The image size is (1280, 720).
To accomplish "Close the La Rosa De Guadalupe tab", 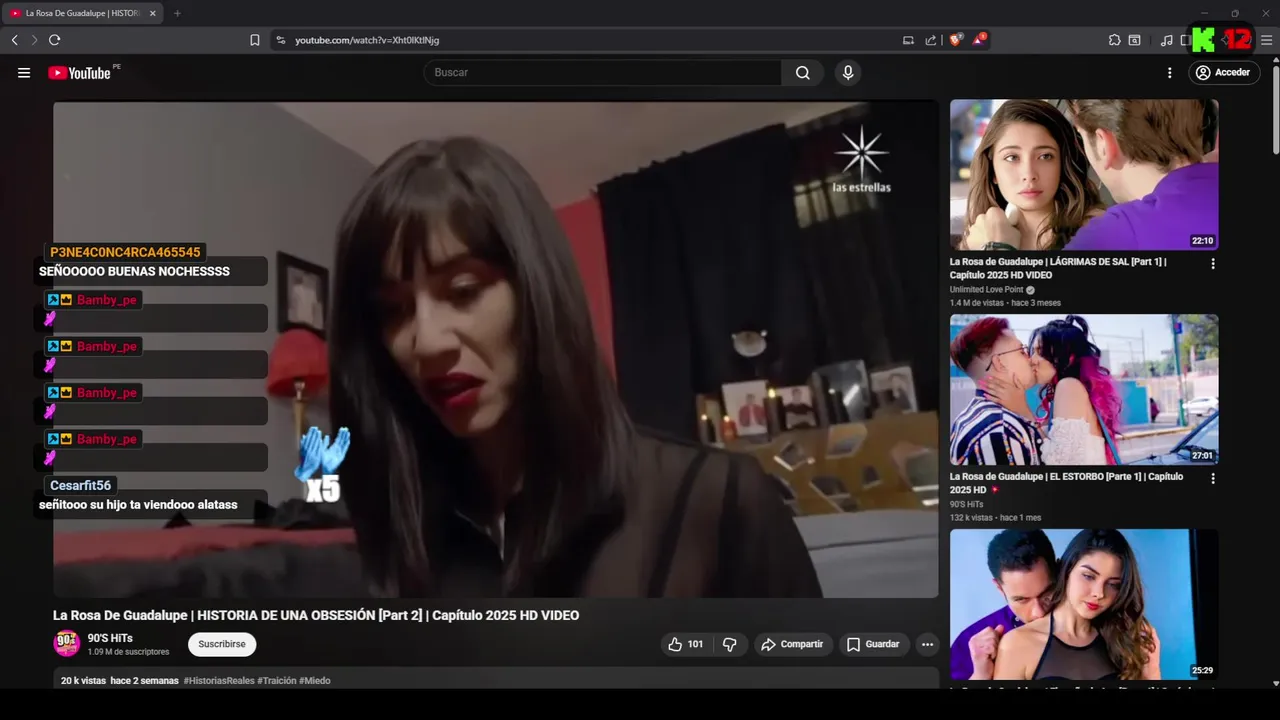I will click(x=153, y=13).
